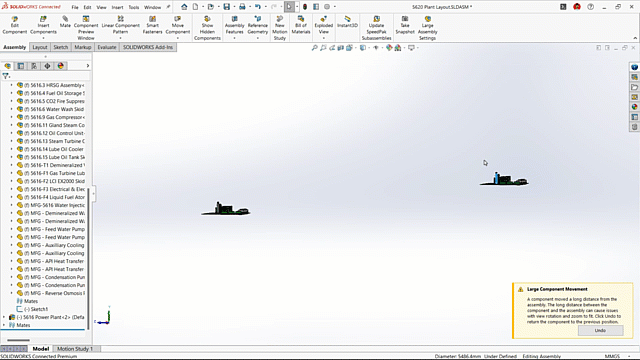This screenshot has width=640, height=360.
Task: Click Show Hidden Components
Action: 207,28
